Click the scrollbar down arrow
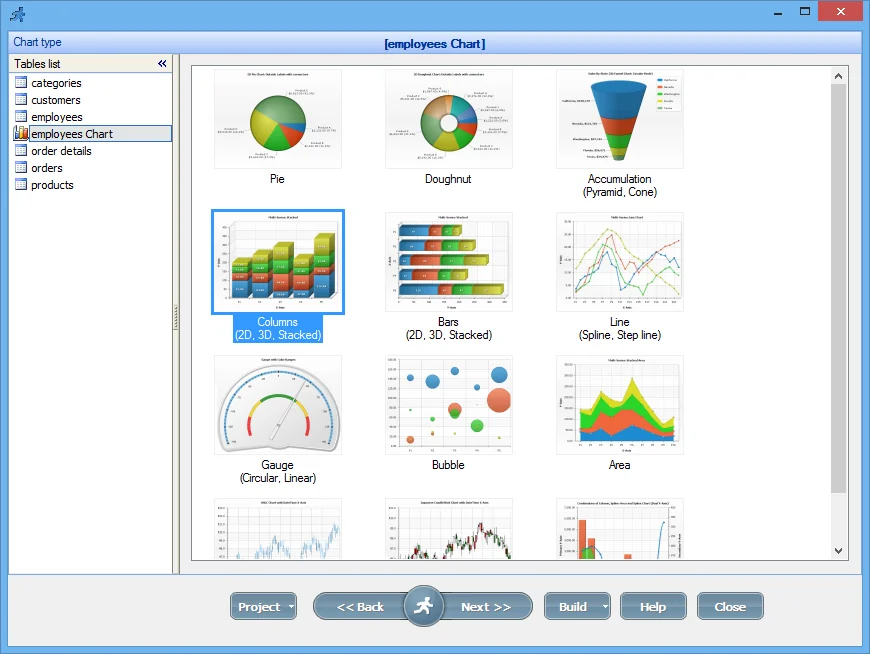The width and height of the screenshot is (870, 654). pyautogui.click(x=839, y=550)
